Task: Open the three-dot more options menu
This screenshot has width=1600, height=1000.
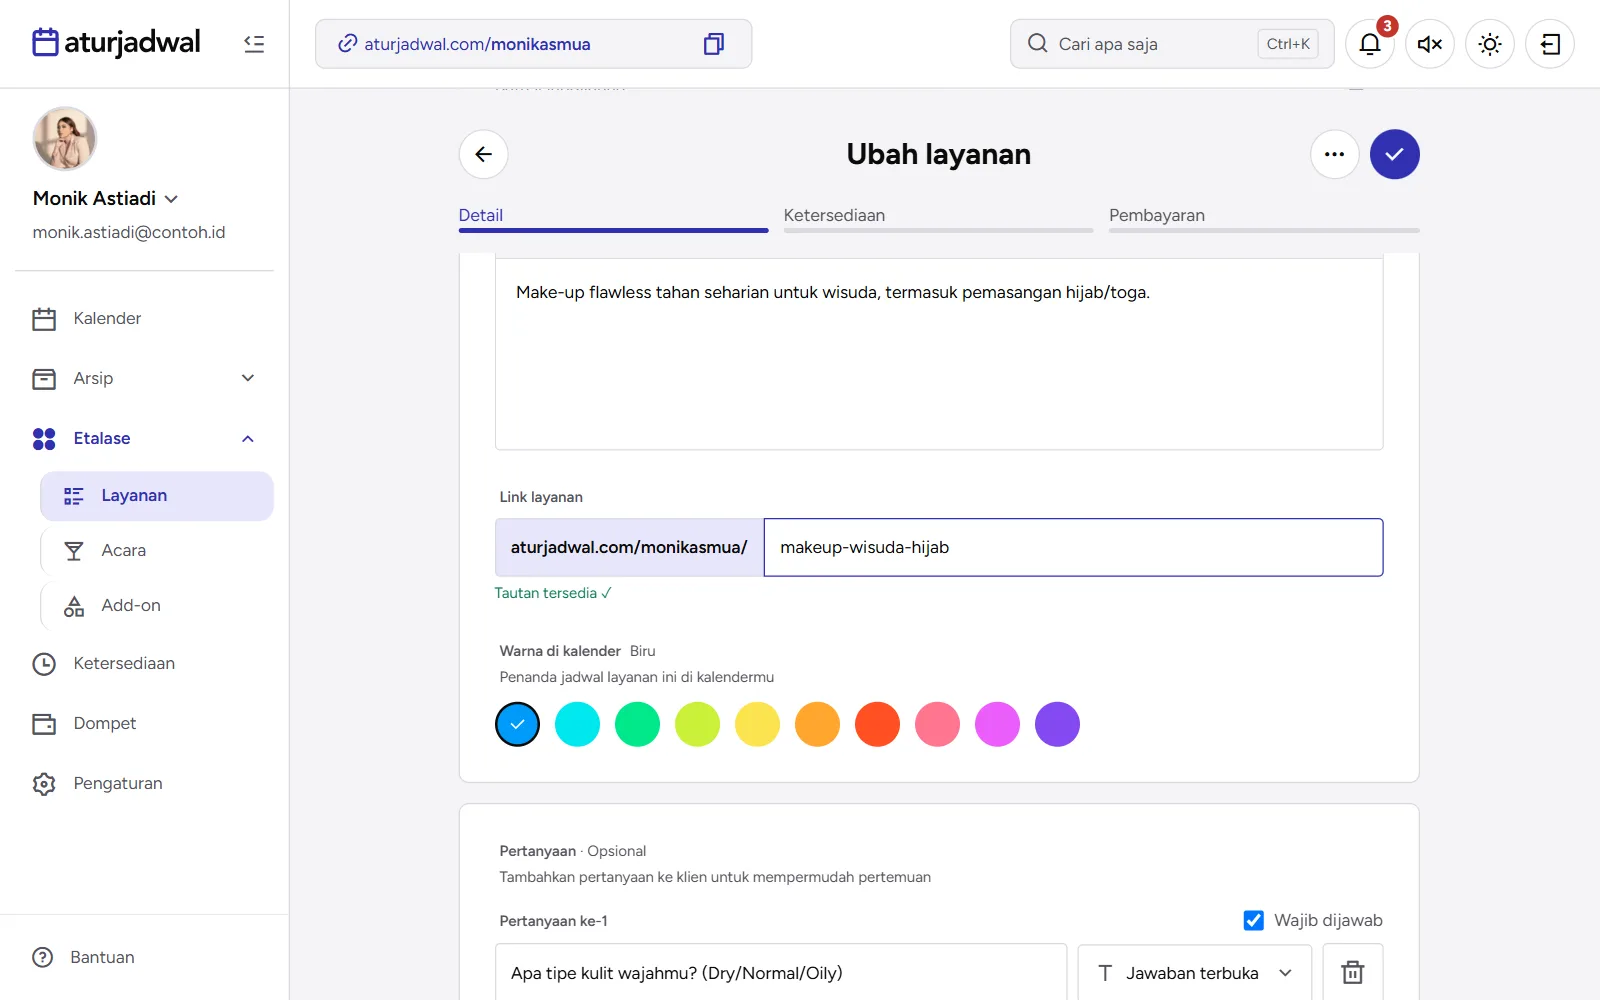Action: [x=1335, y=154]
